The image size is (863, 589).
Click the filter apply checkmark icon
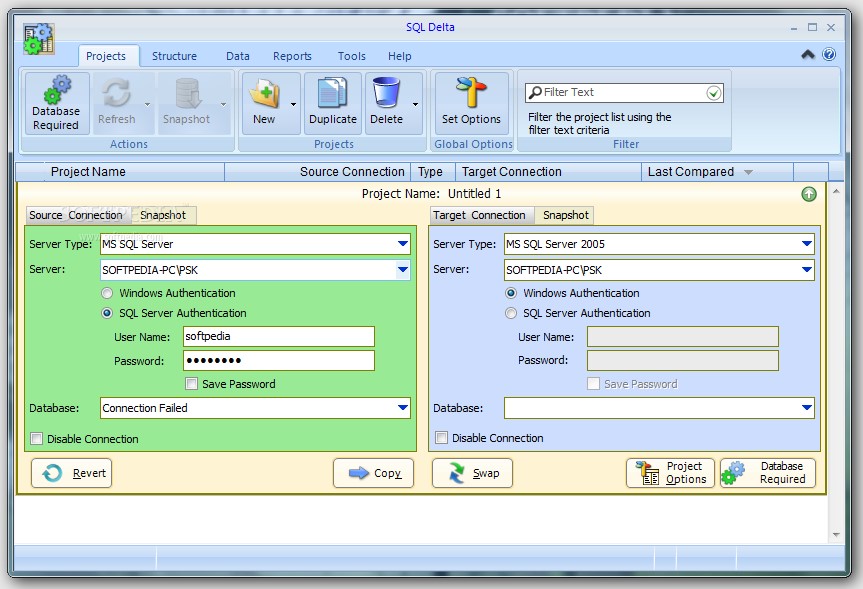pyautogui.click(x=714, y=93)
